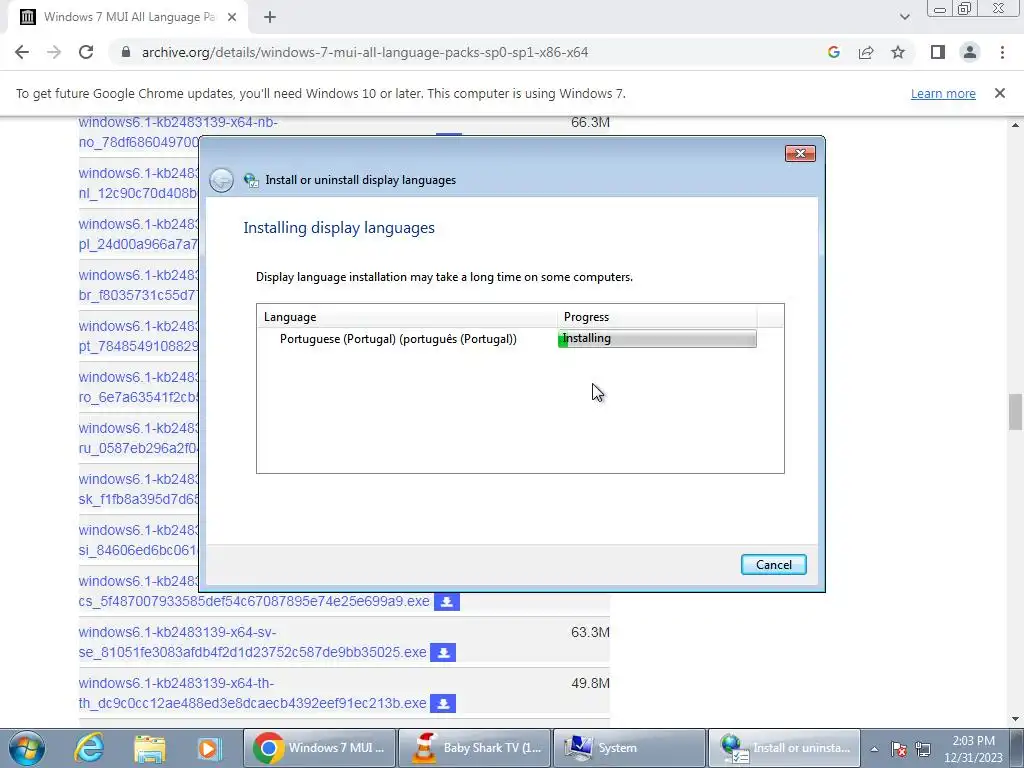Screen dimensions: 1024x768
Task: Close the Windows 7 MUI tab
Action: 232,17
